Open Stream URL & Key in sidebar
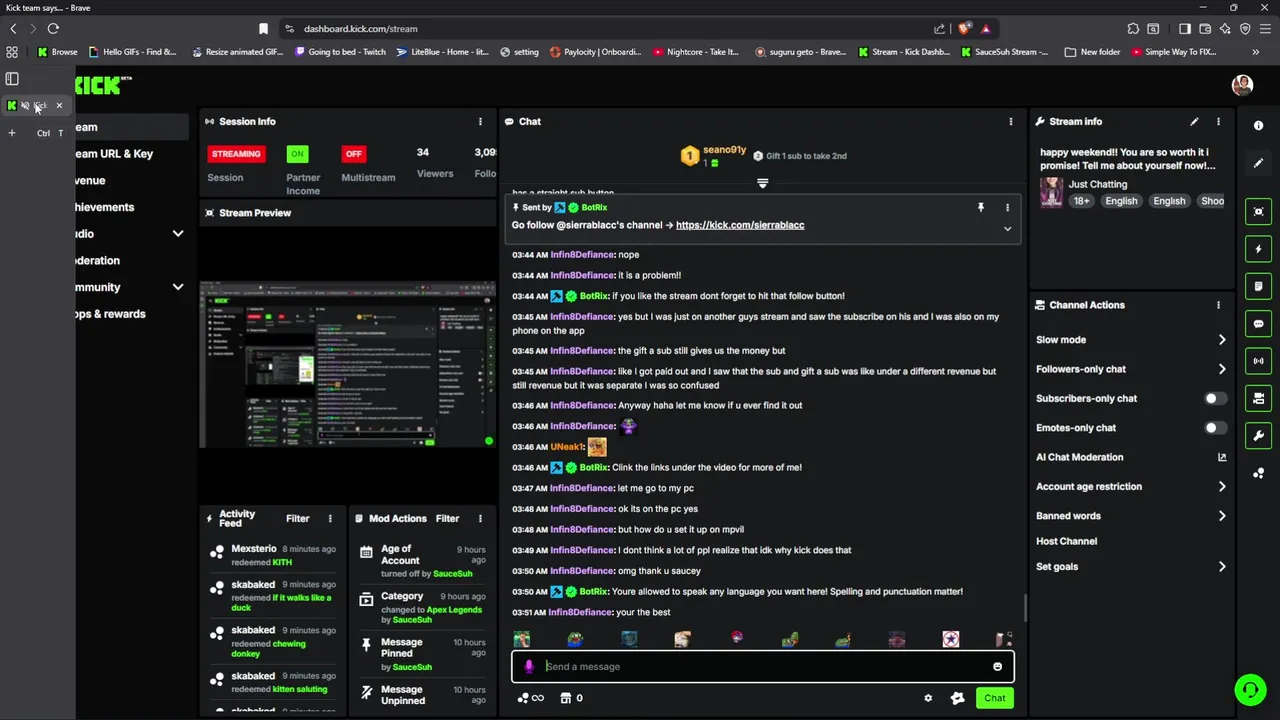The height and width of the screenshot is (720, 1280). click(x=114, y=154)
